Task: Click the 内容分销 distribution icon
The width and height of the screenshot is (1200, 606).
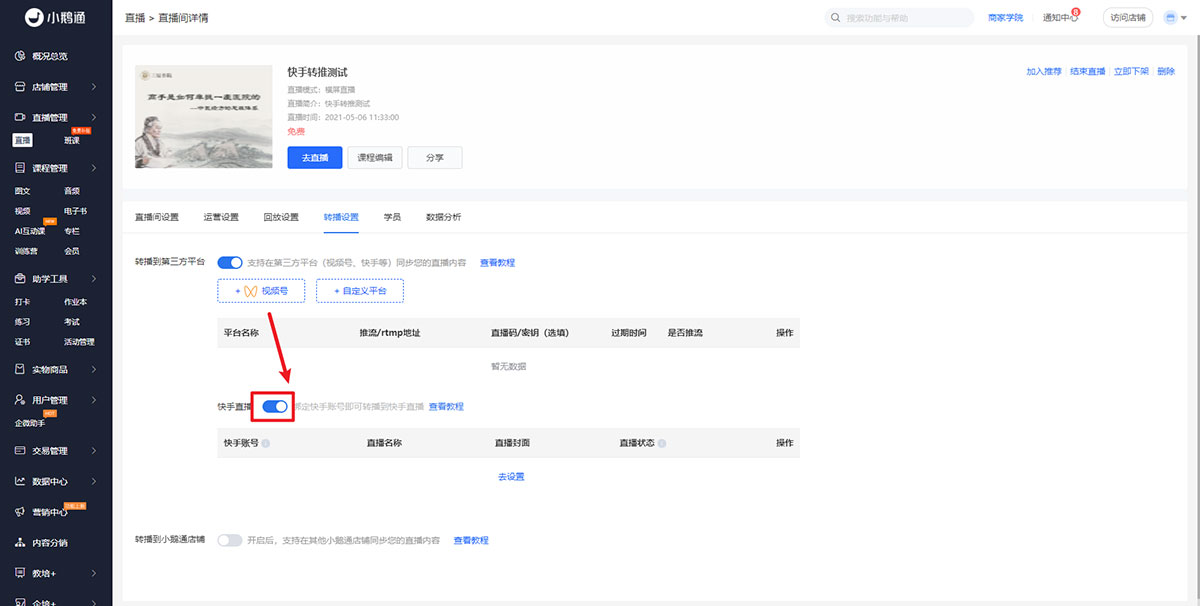Action: (20, 543)
